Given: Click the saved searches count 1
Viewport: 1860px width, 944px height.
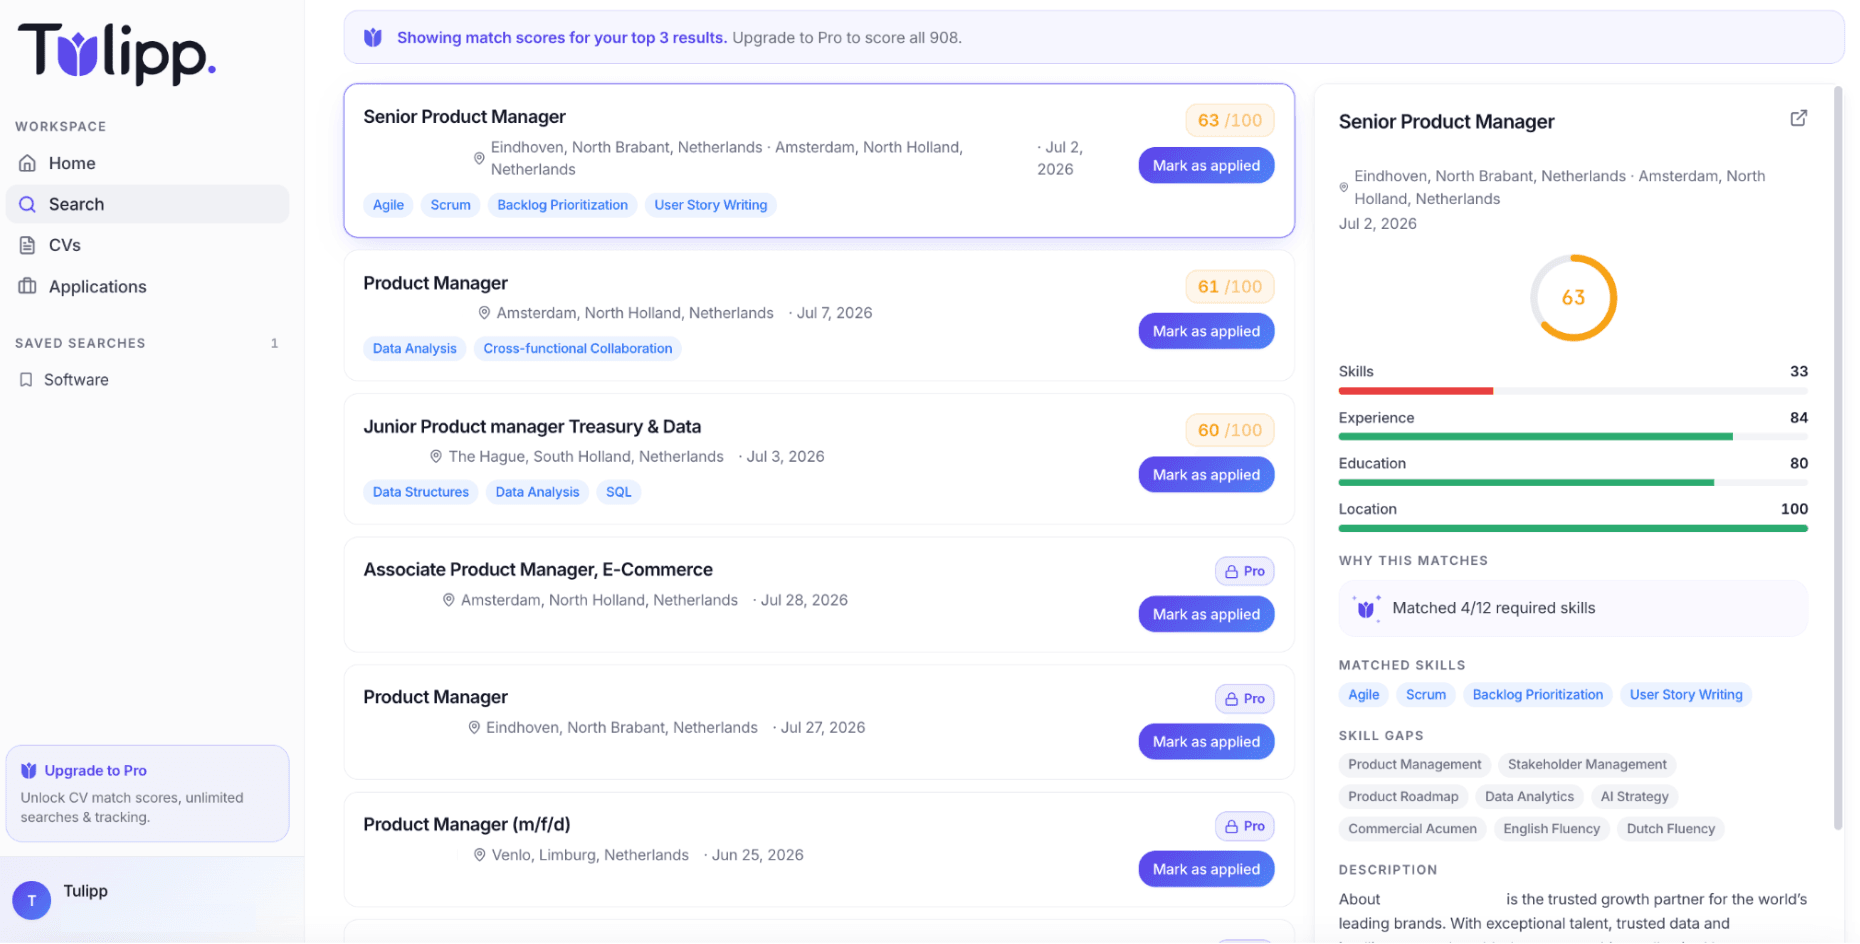Looking at the screenshot, I should click(274, 343).
